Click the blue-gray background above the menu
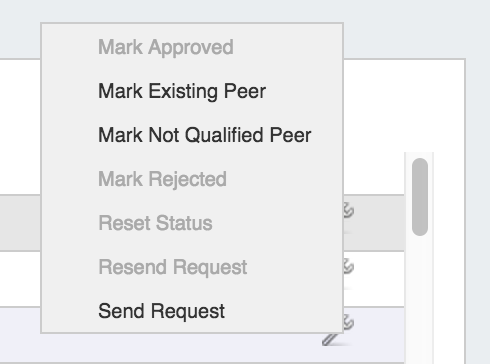 [x=192, y=11]
